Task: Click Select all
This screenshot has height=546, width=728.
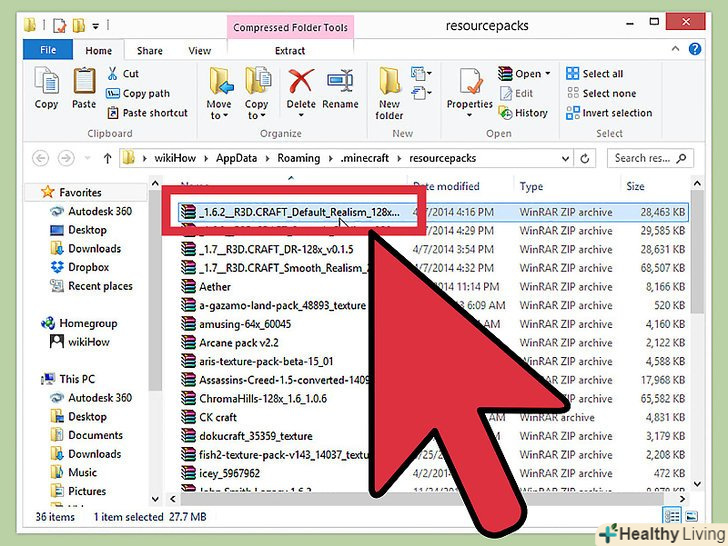Action: [595, 73]
